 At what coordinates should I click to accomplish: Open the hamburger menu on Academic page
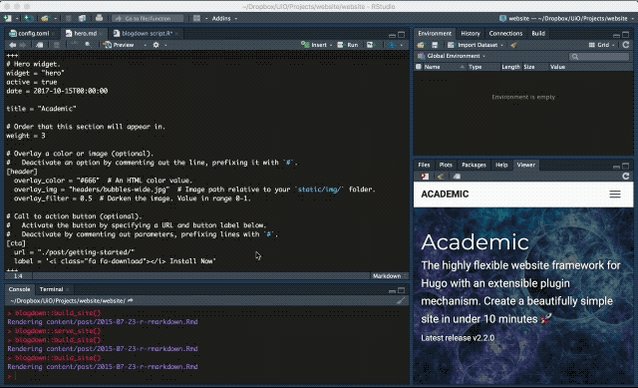tap(615, 194)
